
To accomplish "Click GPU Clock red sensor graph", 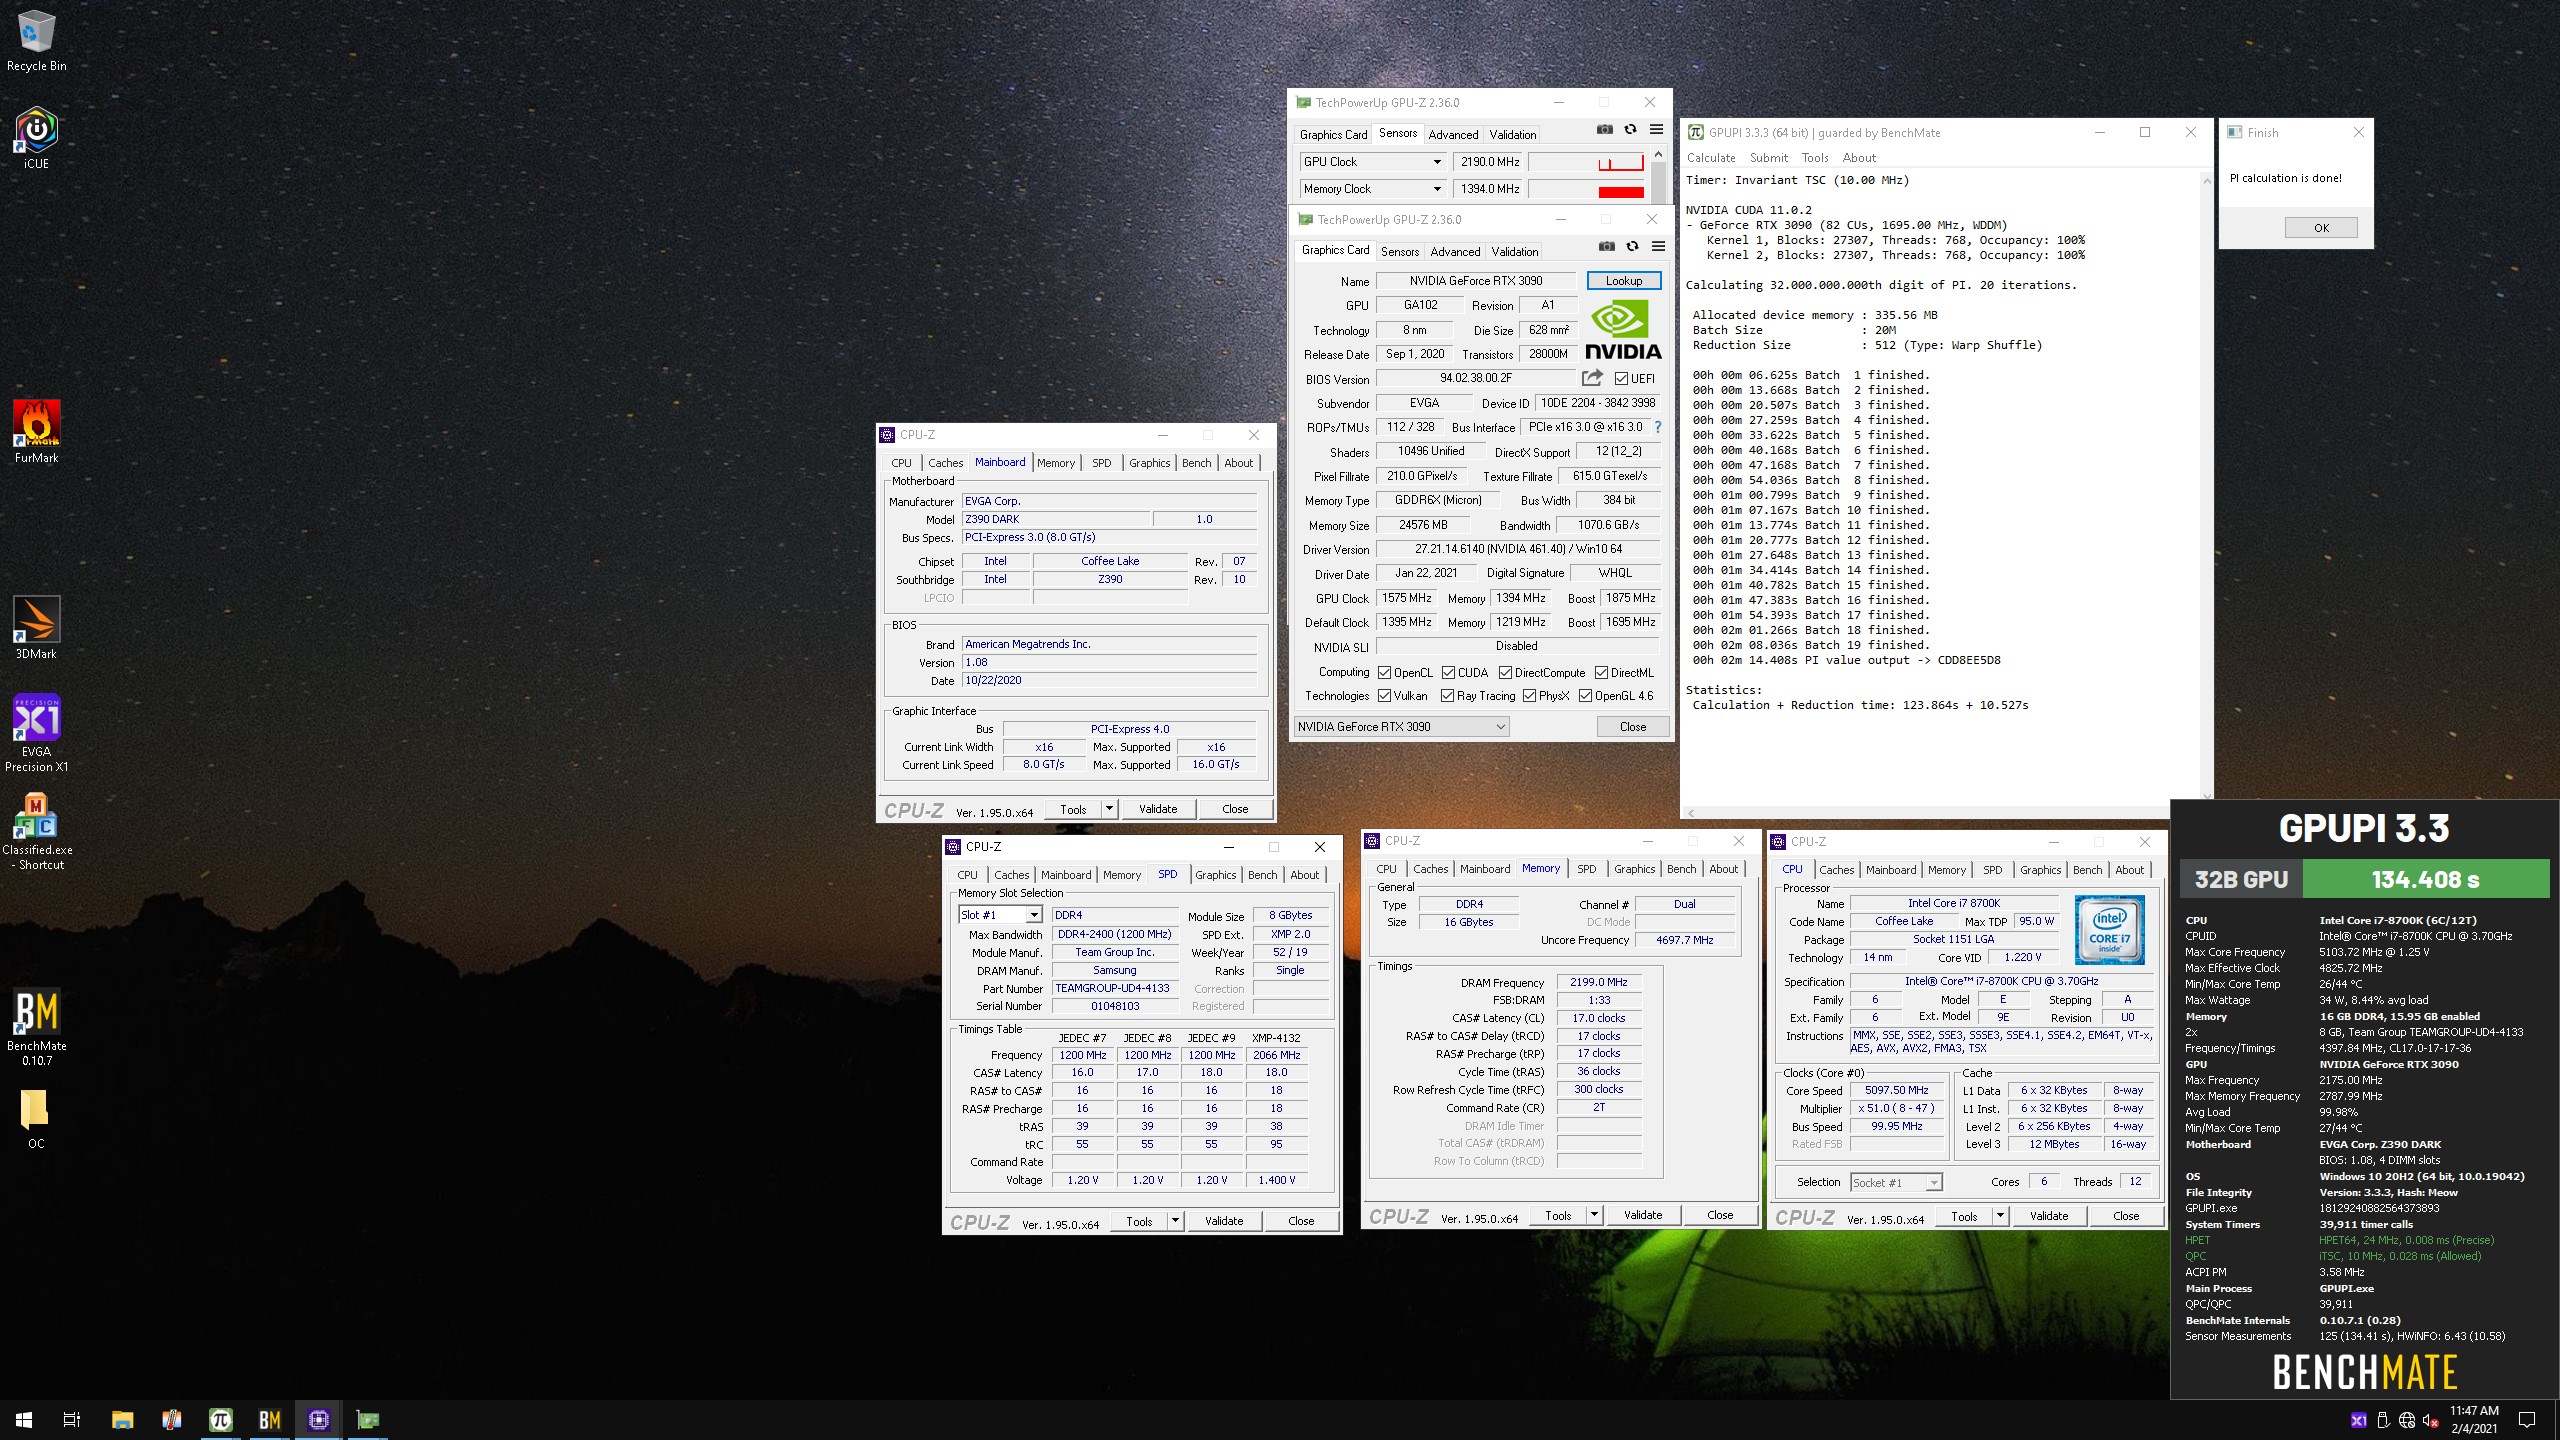I will [1587, 162].
